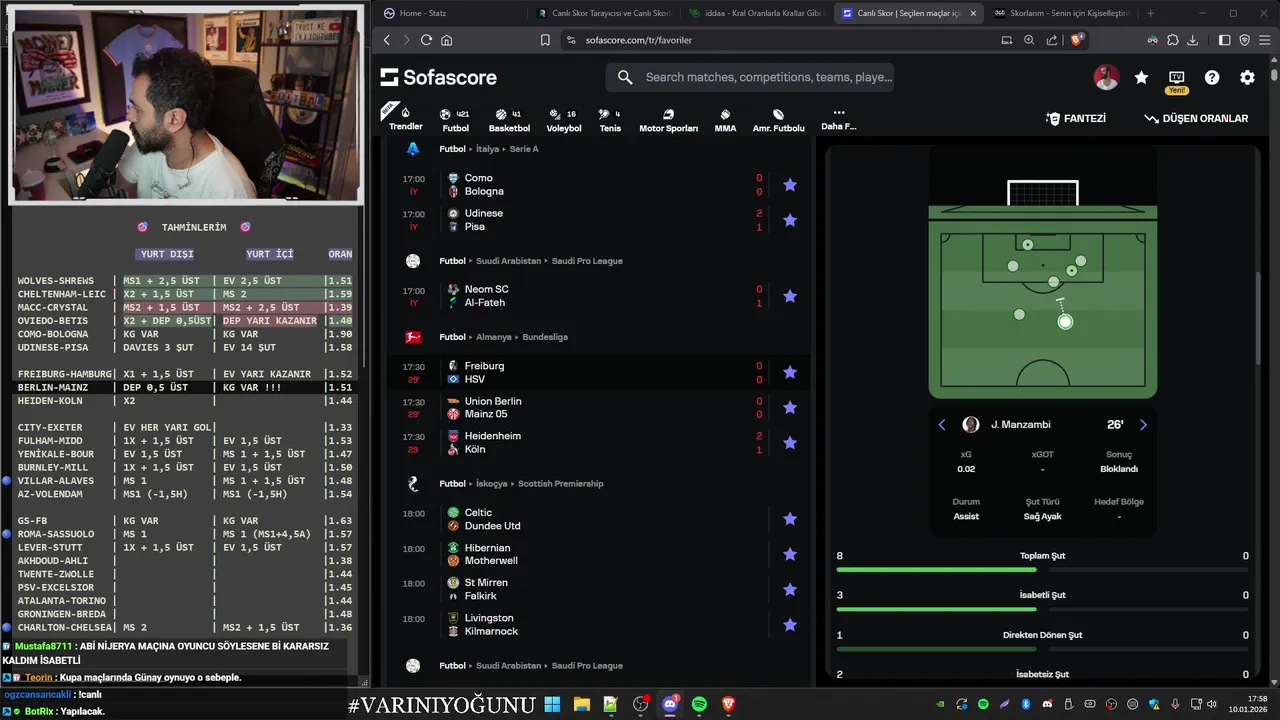Image resolution: width=1280 pixels, height=720 pixels.
Task: Open the browser hamburger menu
Action: click(1265, 40)
